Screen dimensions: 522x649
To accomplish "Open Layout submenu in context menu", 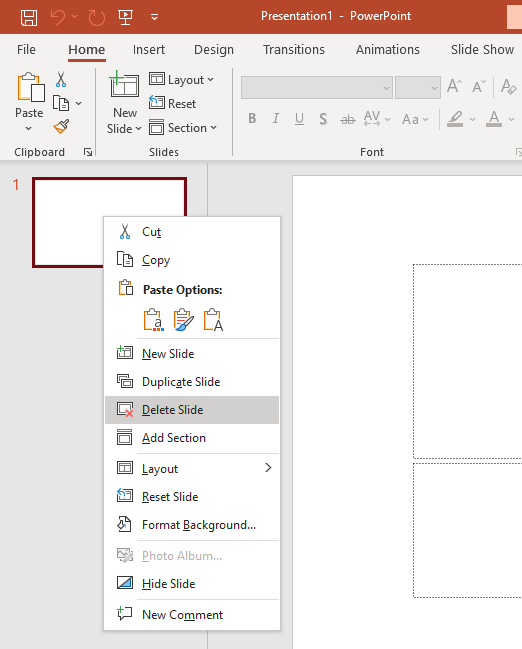I will coord(192,469).
